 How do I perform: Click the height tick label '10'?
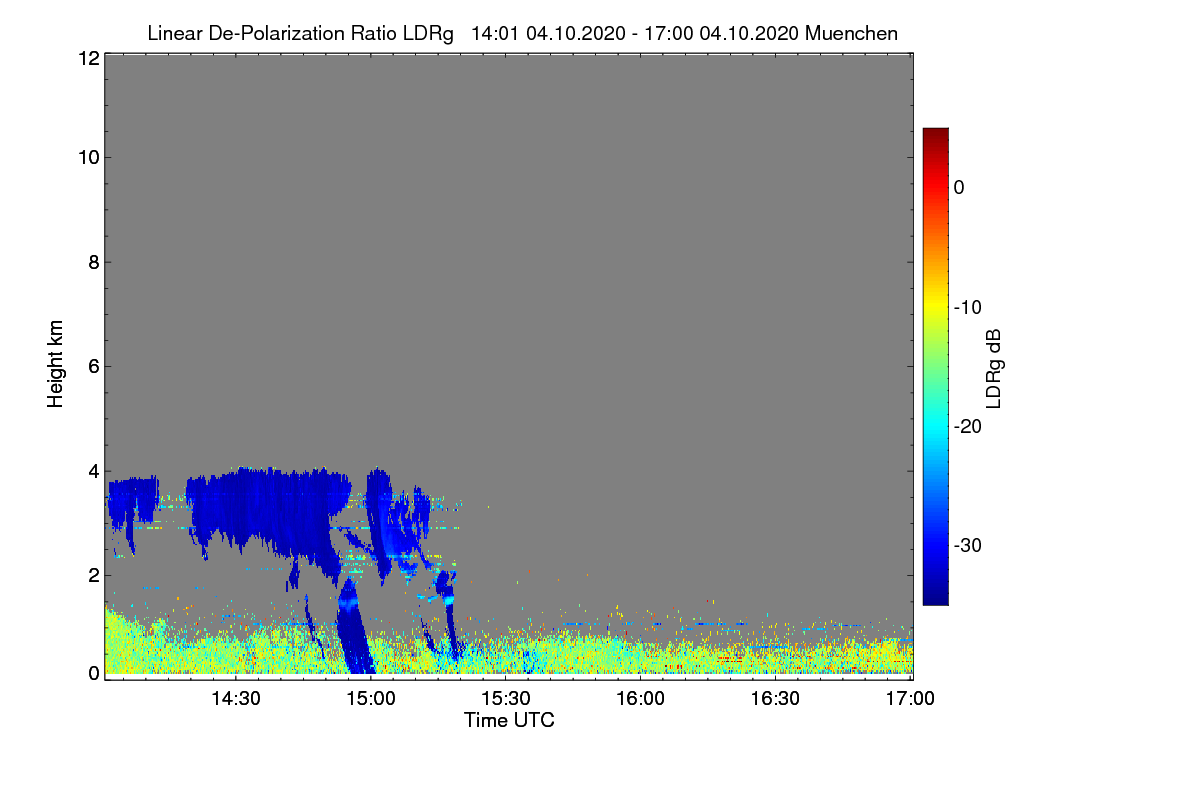coord(87,157)
